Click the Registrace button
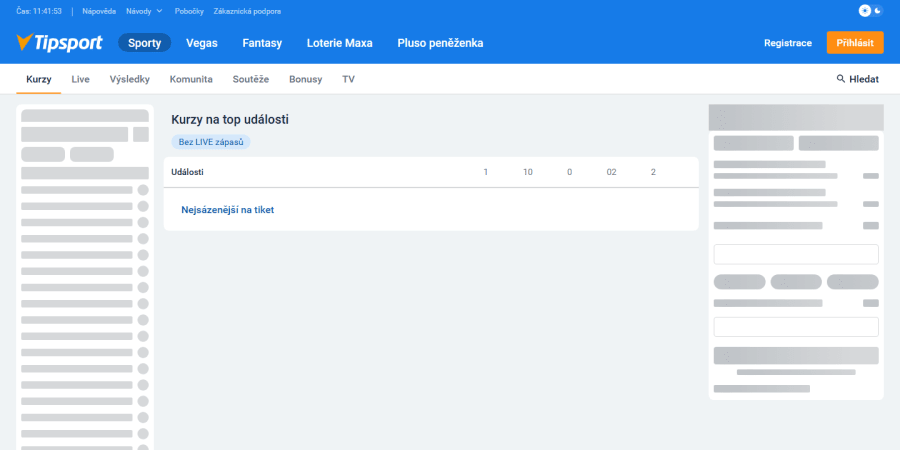 788,43
